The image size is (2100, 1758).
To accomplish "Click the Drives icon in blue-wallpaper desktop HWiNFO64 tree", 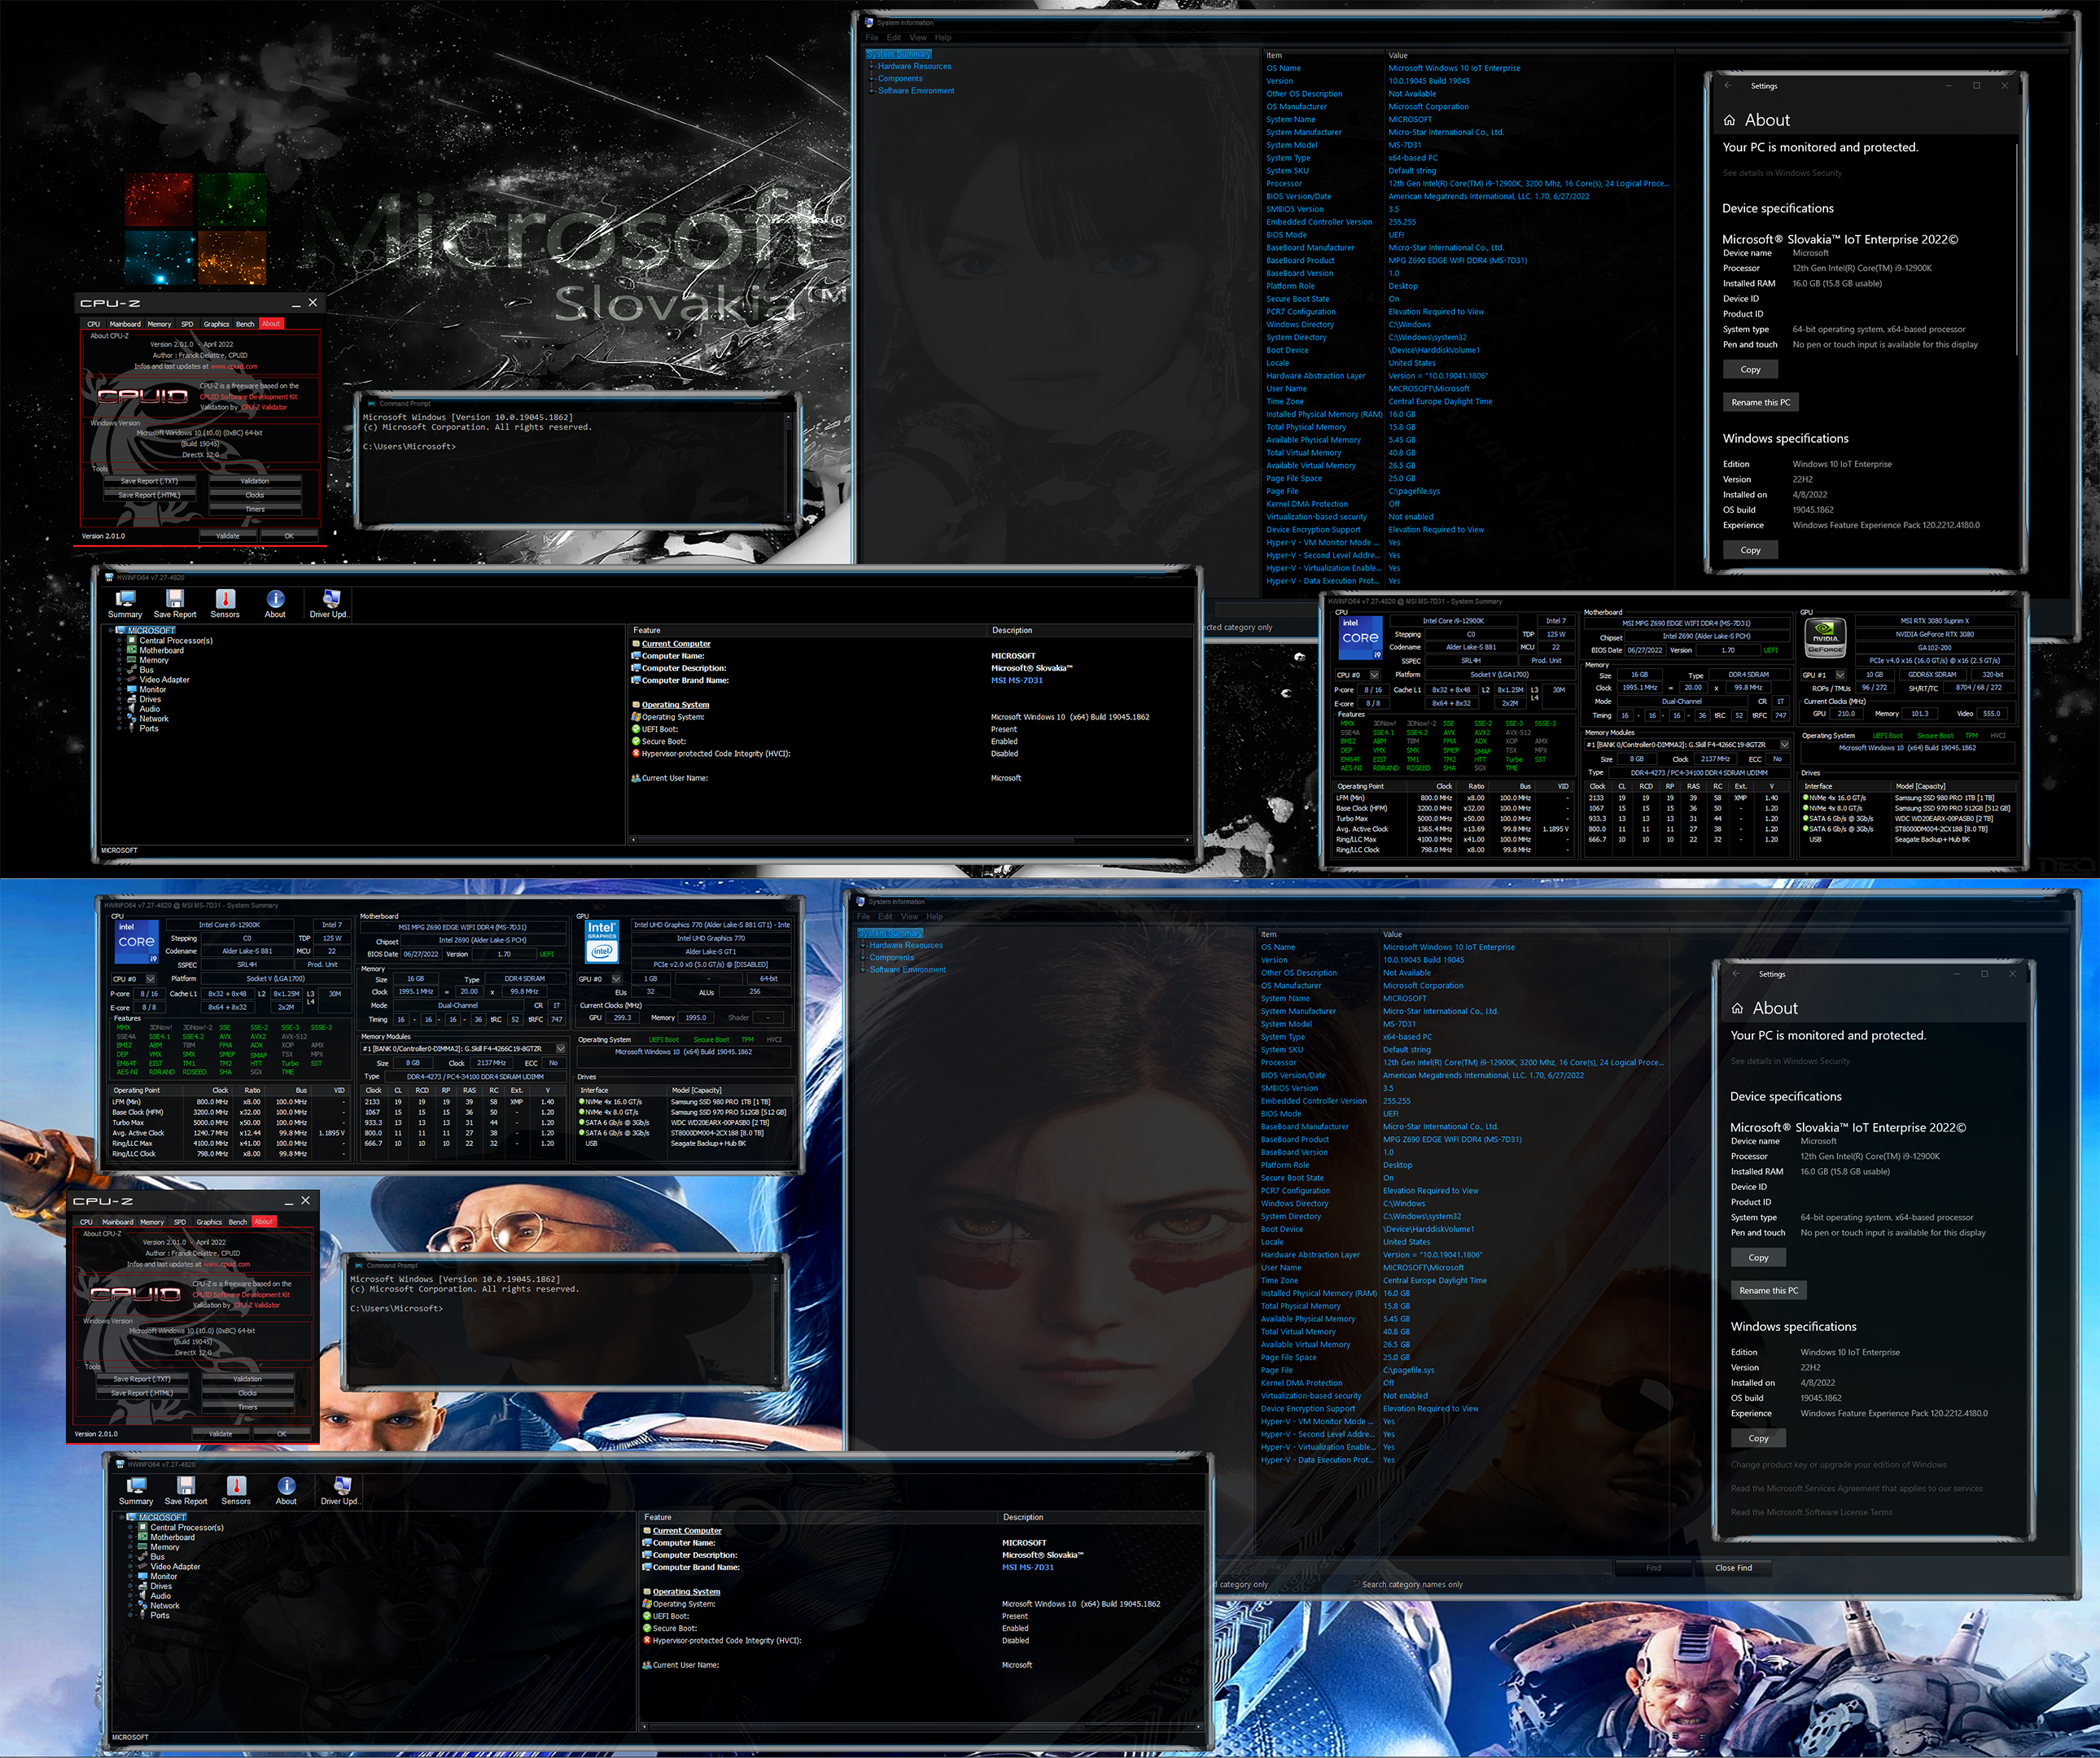I will [142, 1586].
